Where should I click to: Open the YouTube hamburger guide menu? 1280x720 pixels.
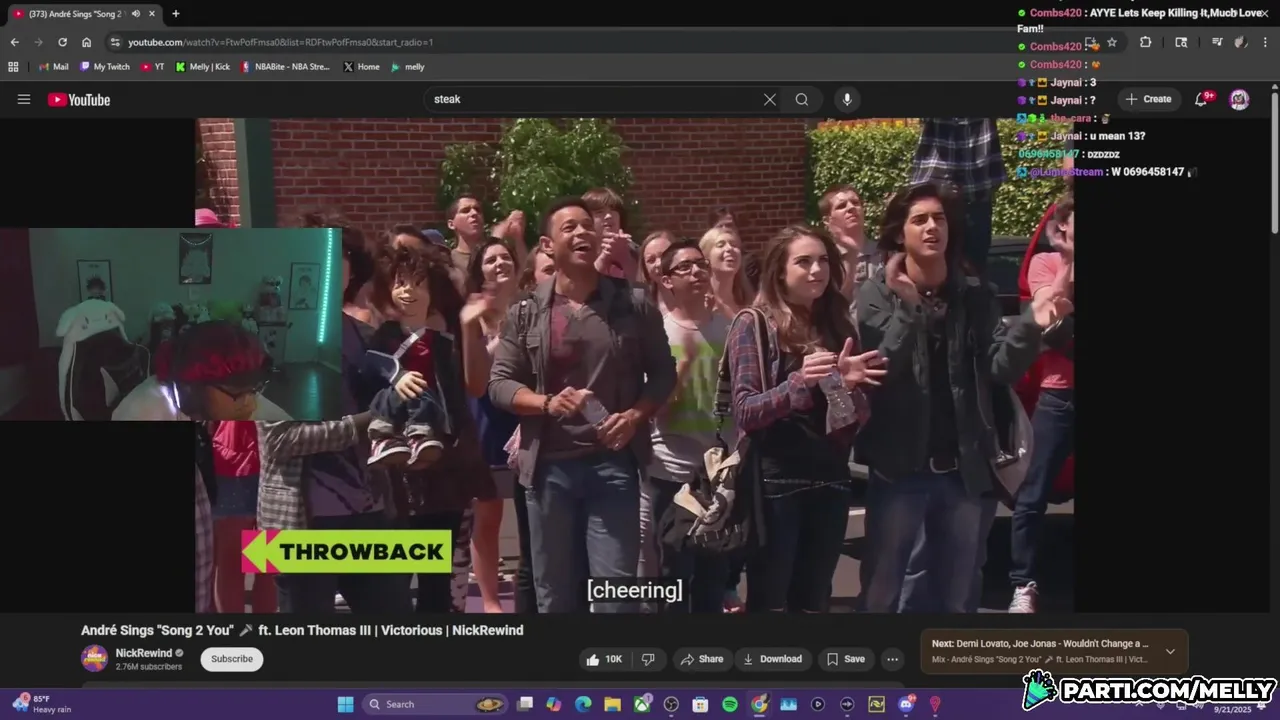(24, 99)
